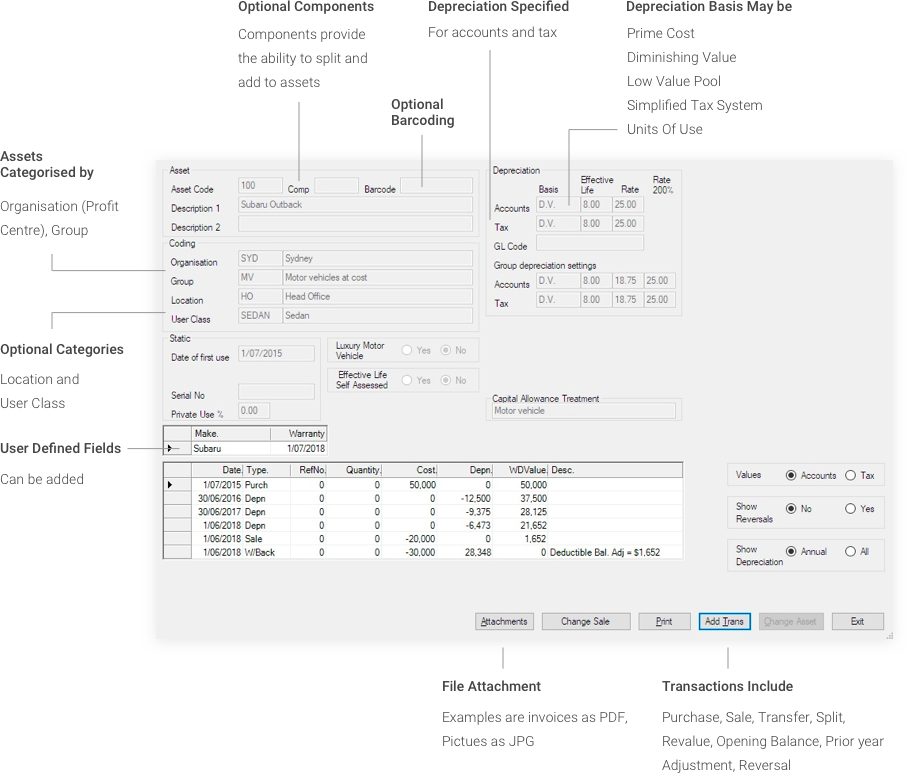Screen dimensions: 907x773
Task: Click the empty Description 2 field
Action: (x=355, y=224)
